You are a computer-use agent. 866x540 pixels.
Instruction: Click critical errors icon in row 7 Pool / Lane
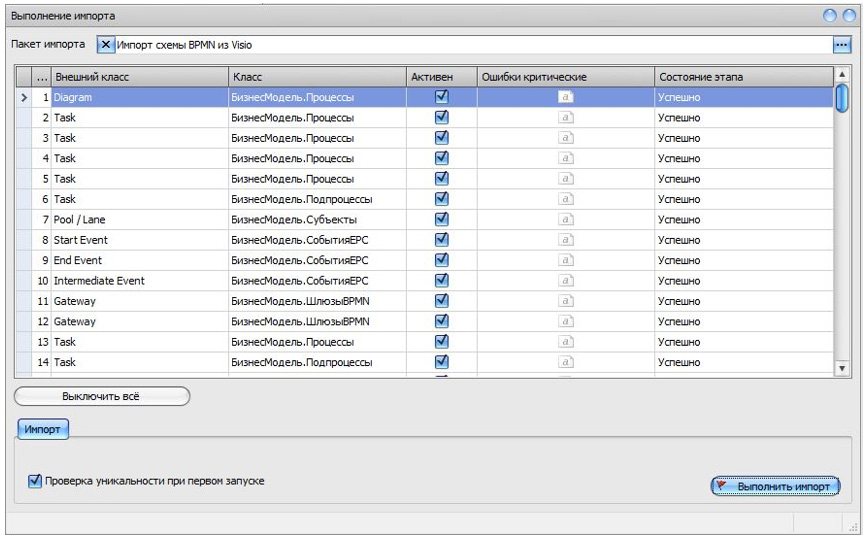coord(566,219)
